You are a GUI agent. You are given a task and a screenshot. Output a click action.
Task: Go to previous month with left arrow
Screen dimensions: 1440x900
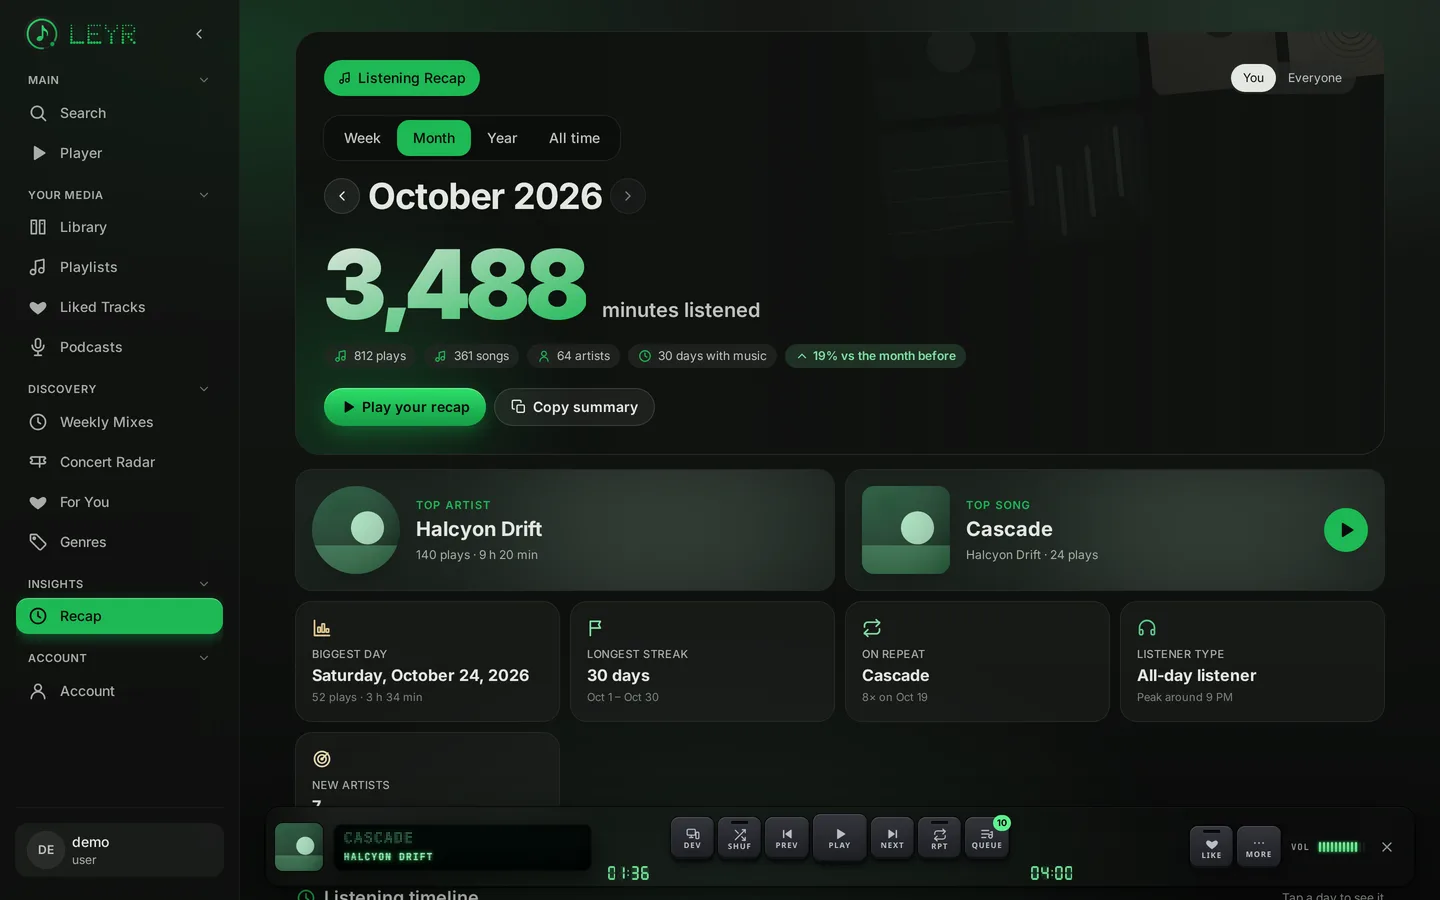(x=342, y=196)
